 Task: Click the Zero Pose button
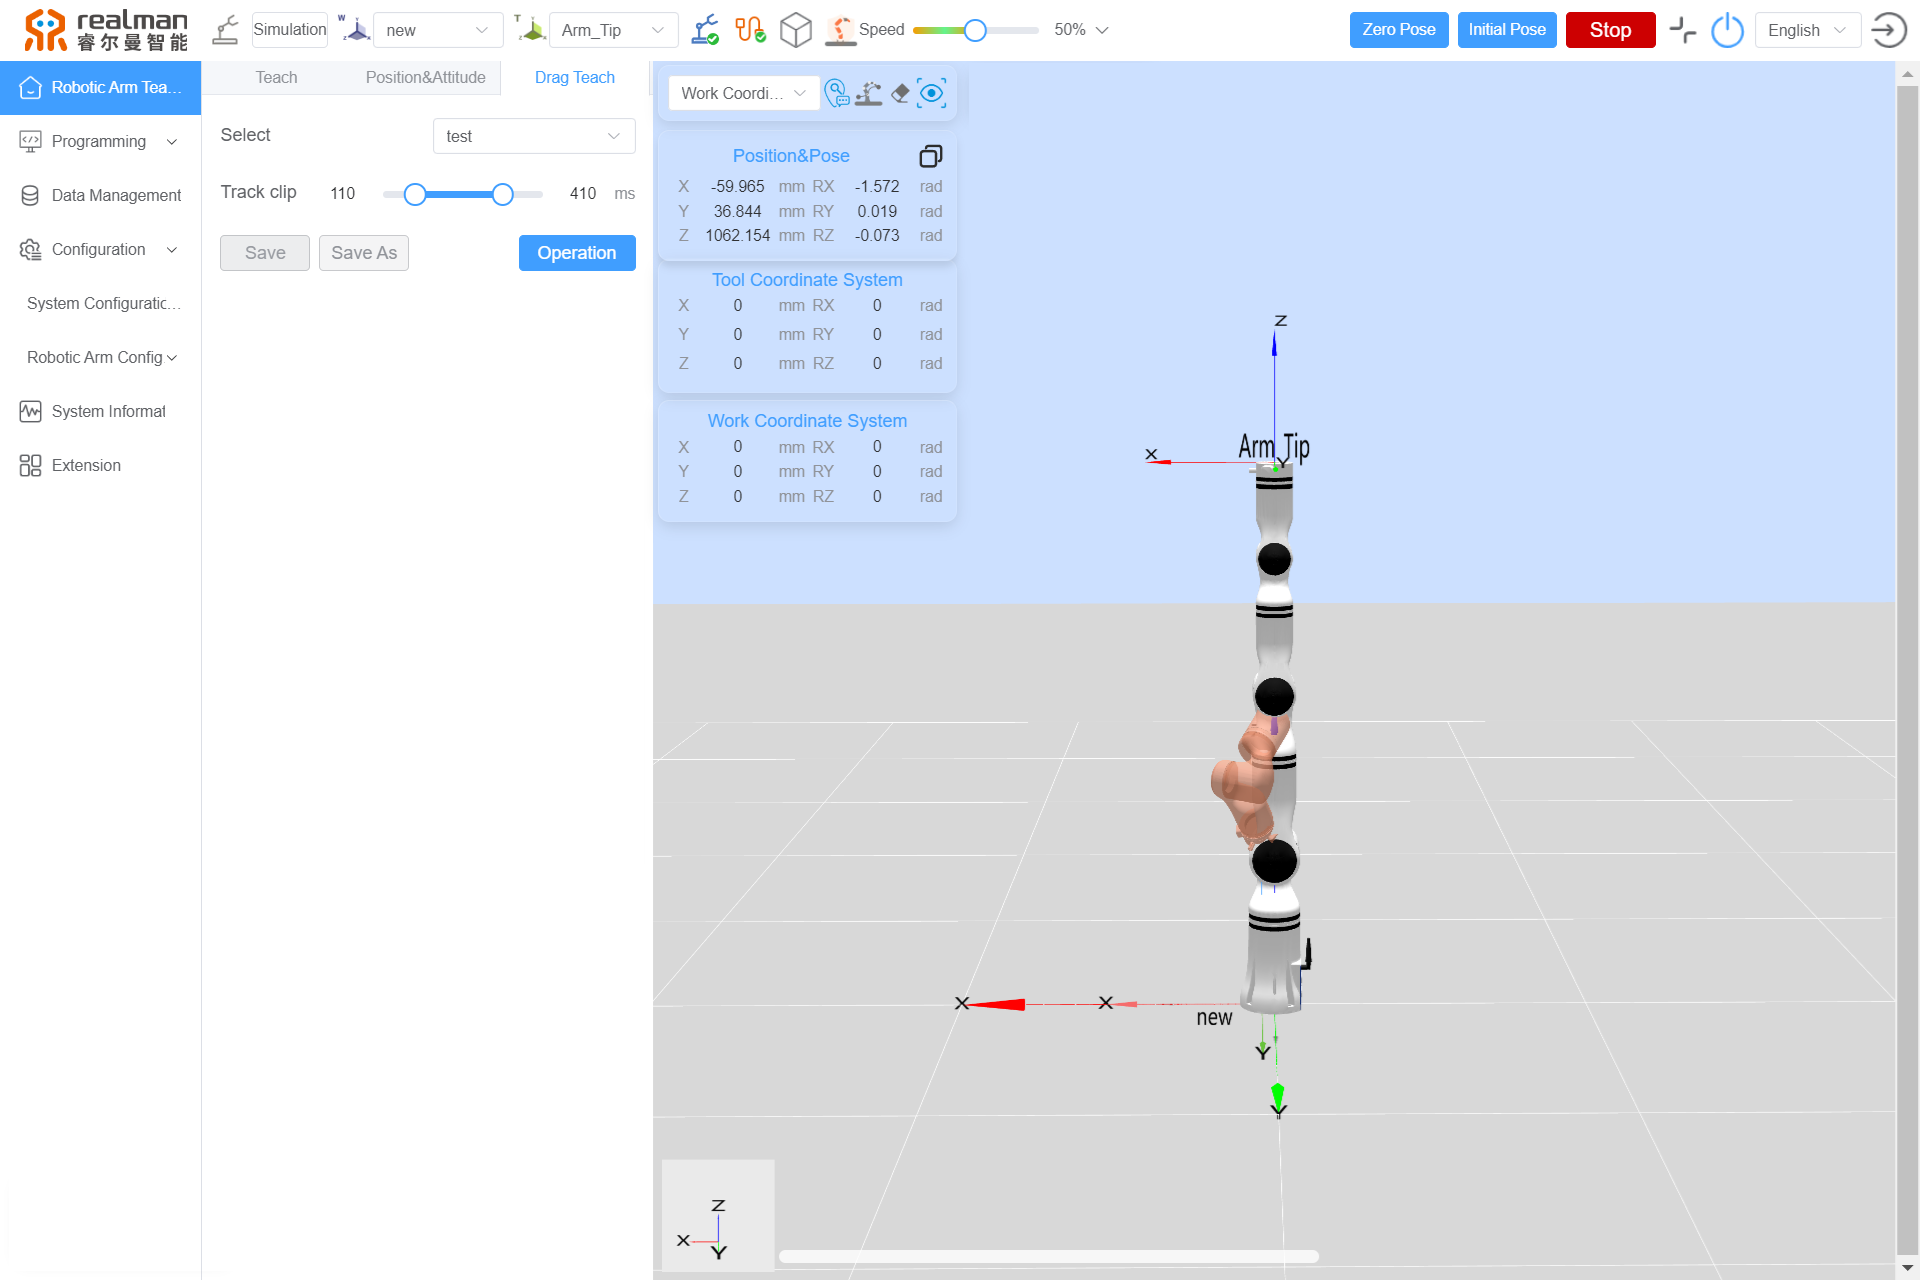pyautogui.click(x=1400, y=29)
